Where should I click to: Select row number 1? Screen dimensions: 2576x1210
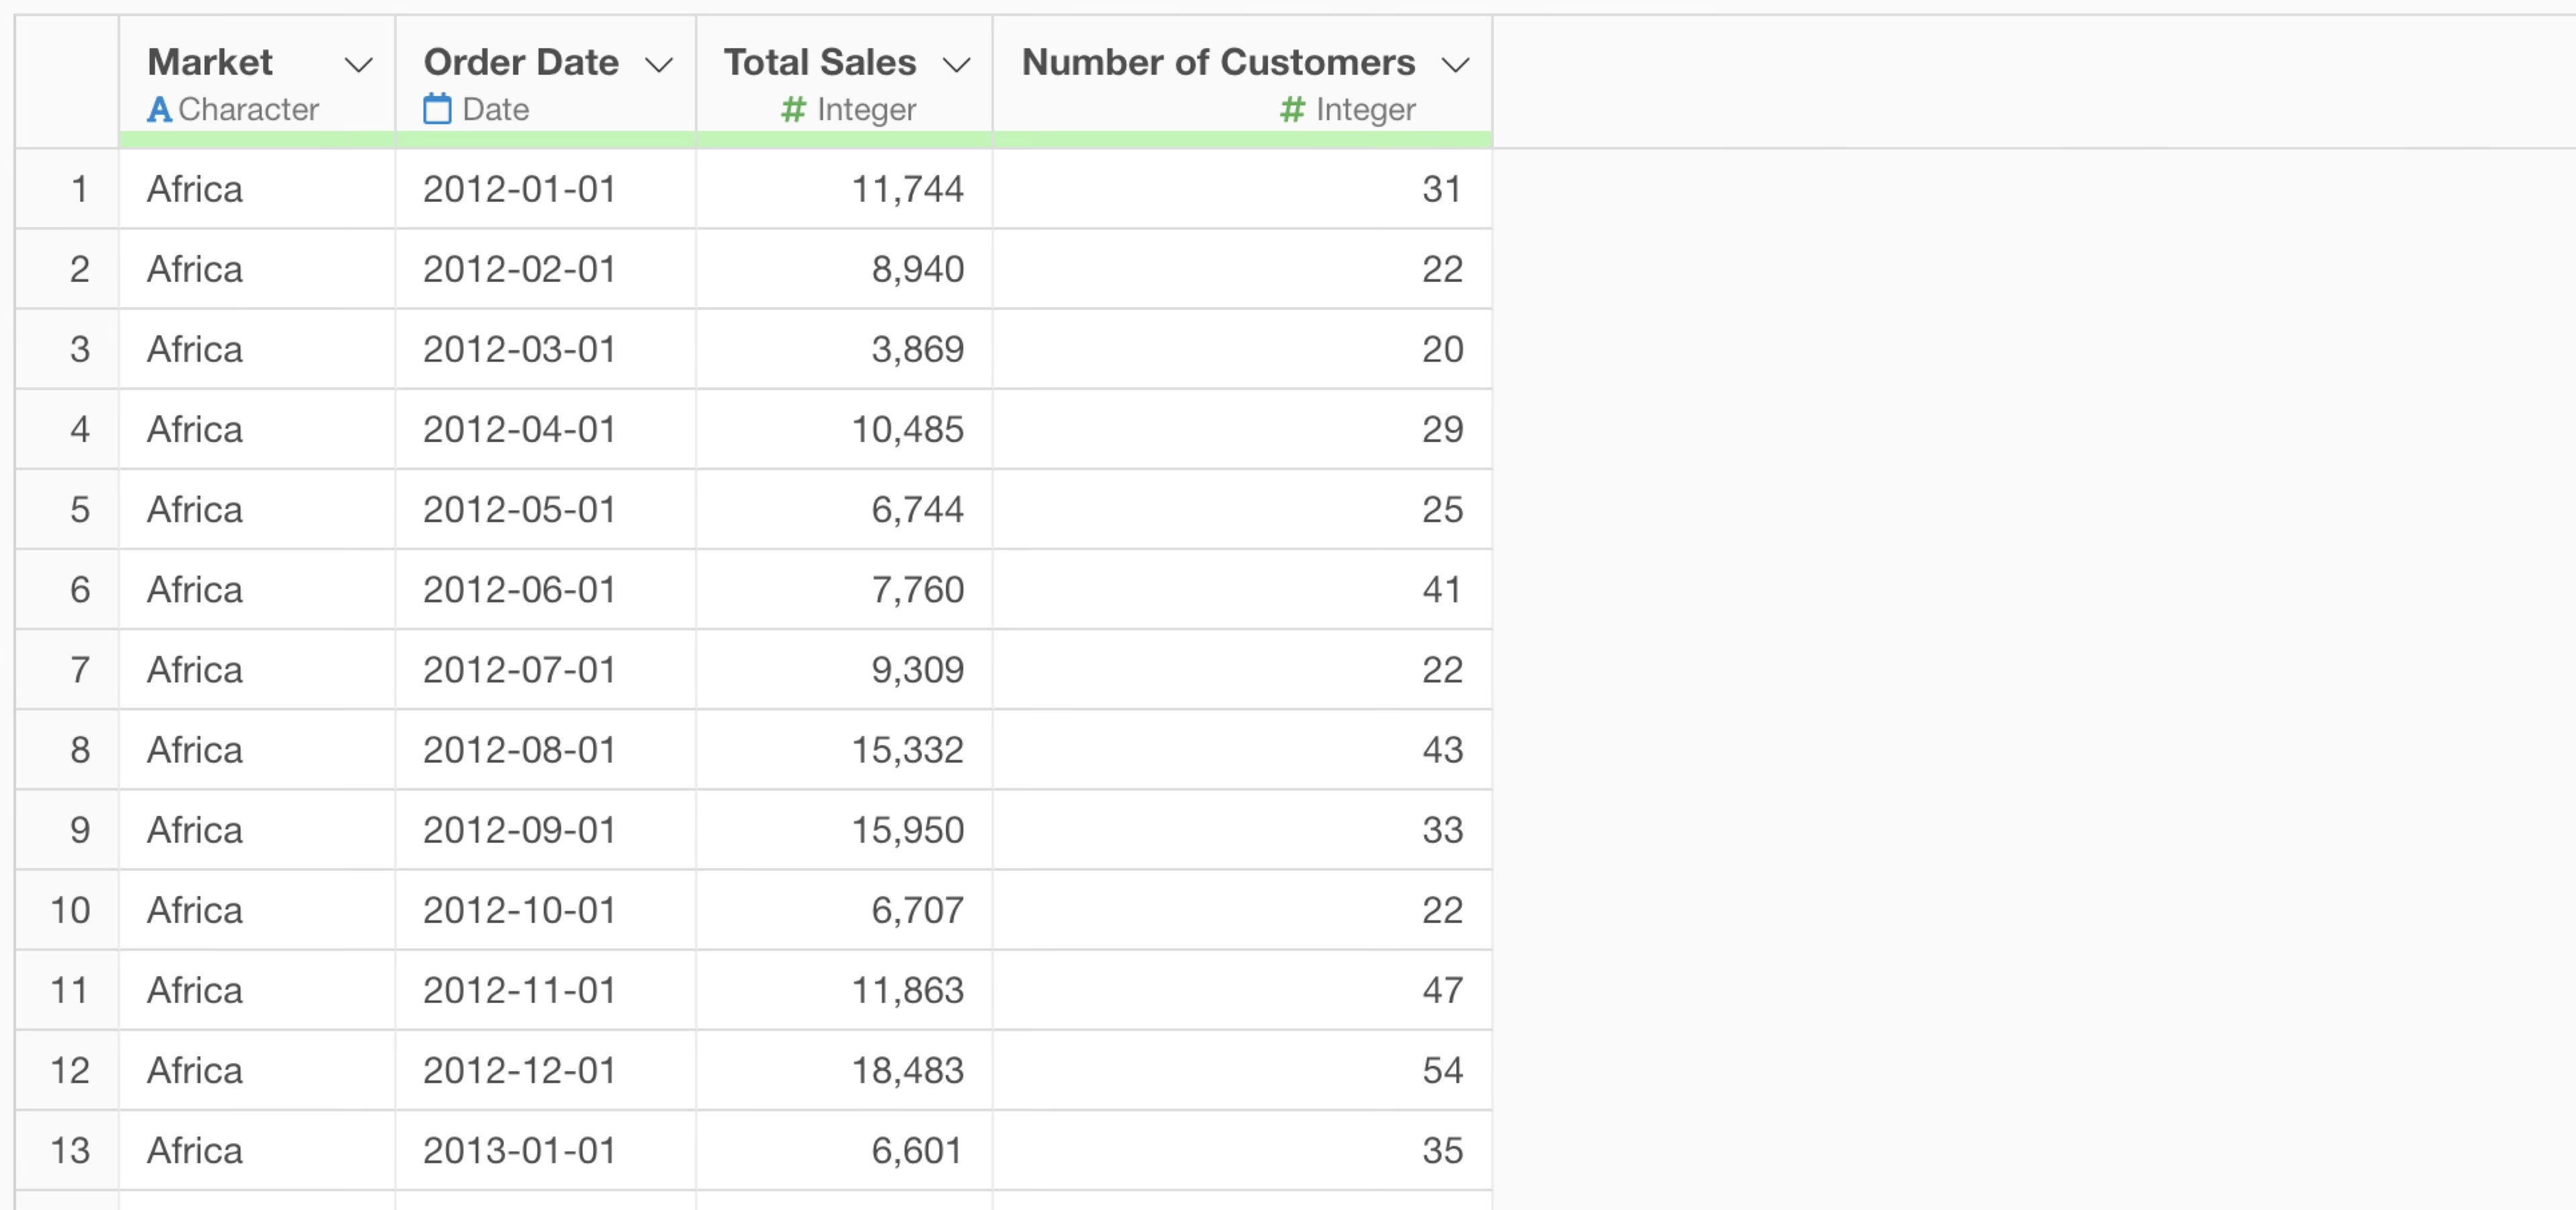click(x=79, y=189)
